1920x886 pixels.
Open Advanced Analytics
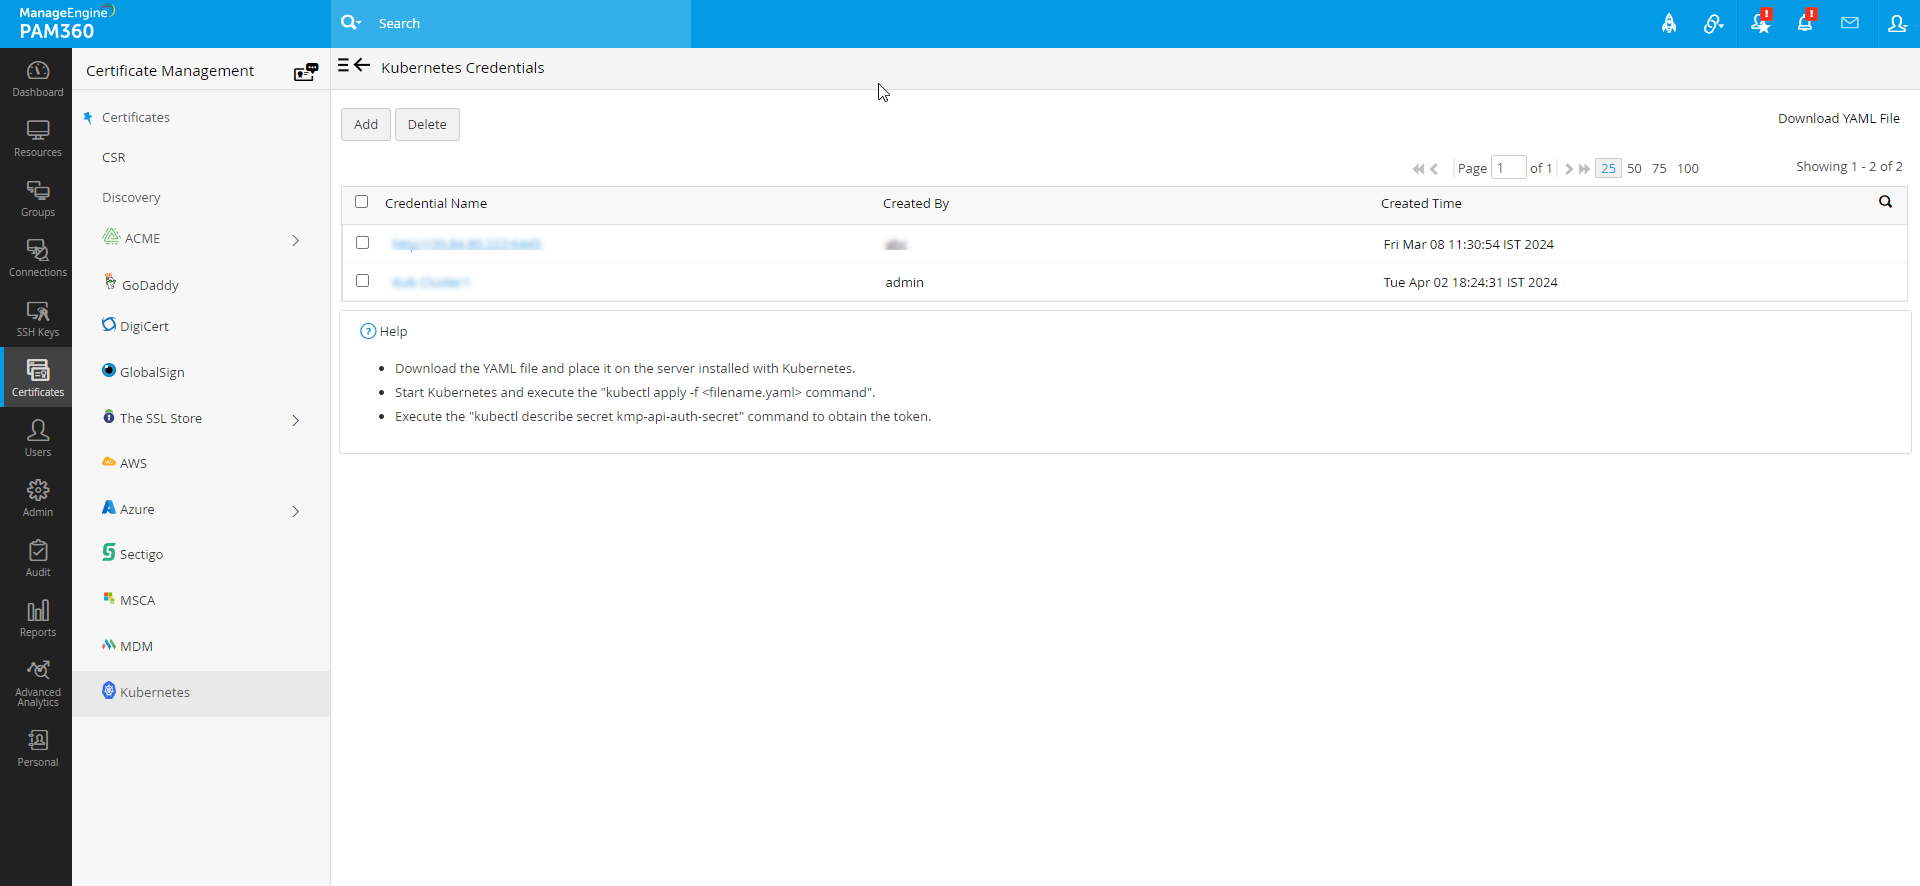[37, 683]
